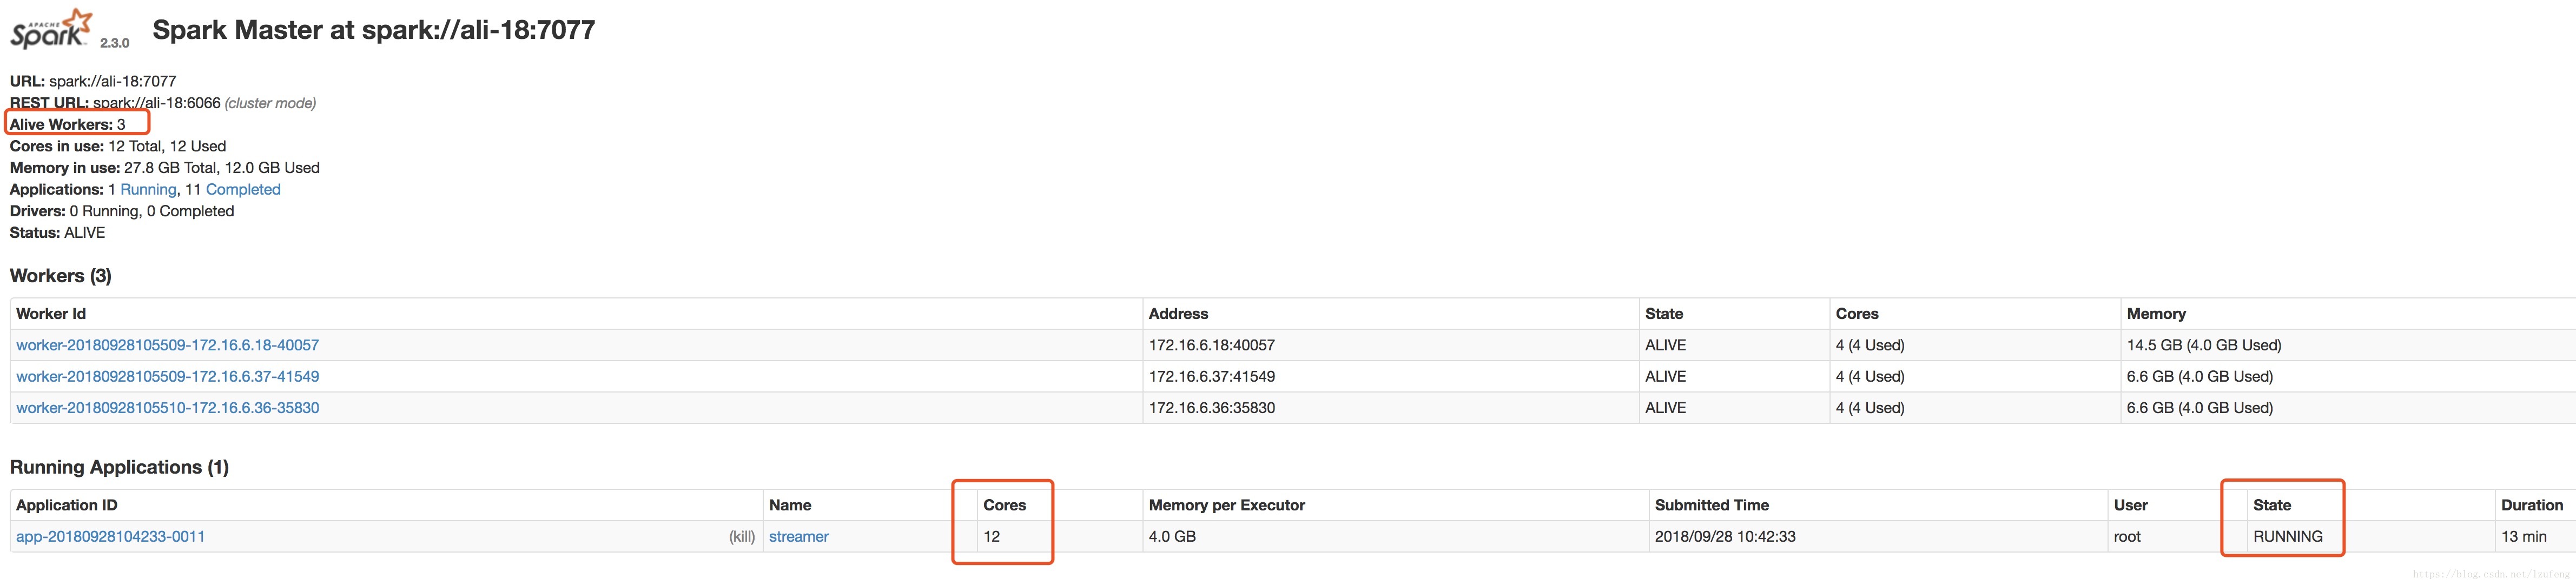Sort workers table by State header
The height and width of the screenshot is (585, 2576).
[x=1664, y=313]
